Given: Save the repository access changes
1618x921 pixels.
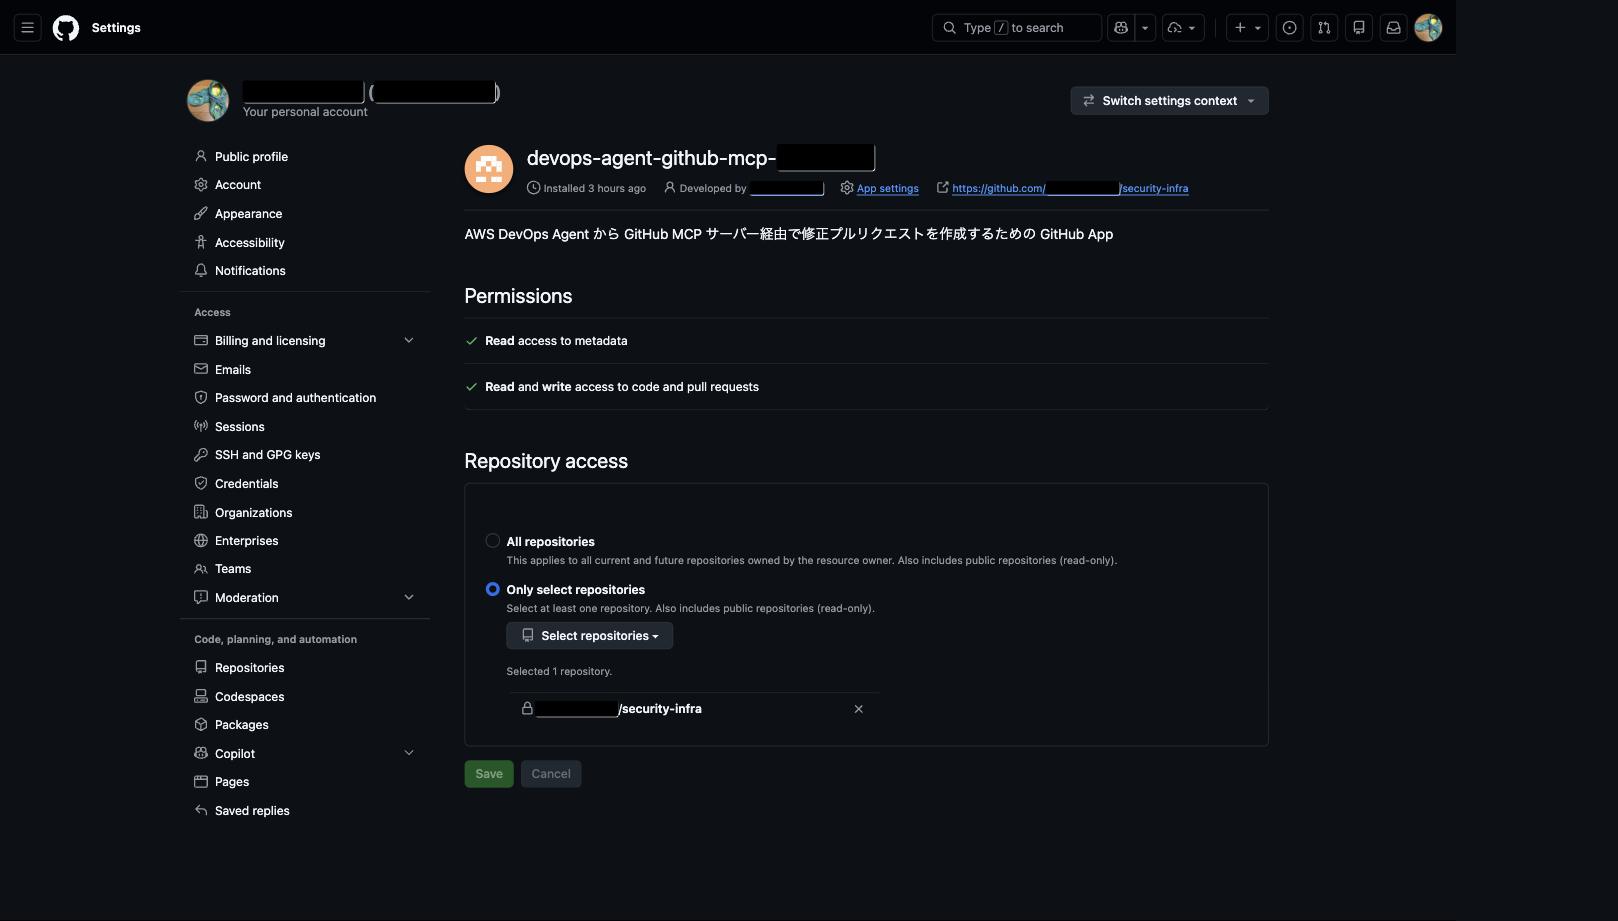Looking at the screenshot, I should click(489, 774).
